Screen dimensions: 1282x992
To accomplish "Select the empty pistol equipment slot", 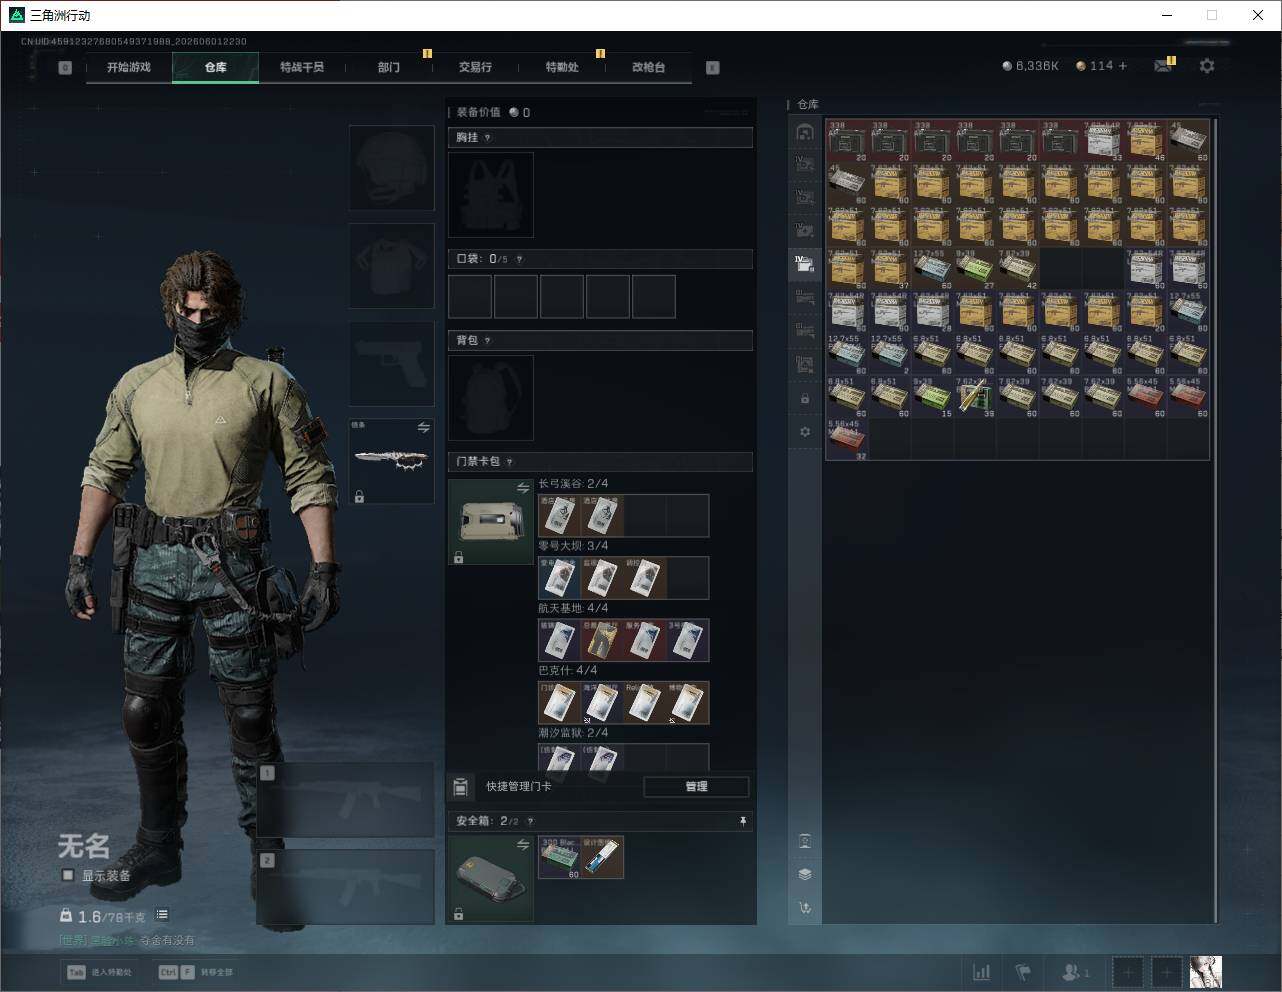I will (x=392, y=364).
